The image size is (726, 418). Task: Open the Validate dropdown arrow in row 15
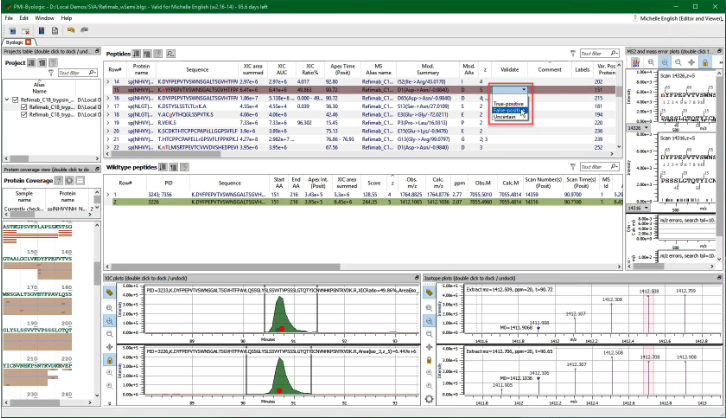click(524, 90)
